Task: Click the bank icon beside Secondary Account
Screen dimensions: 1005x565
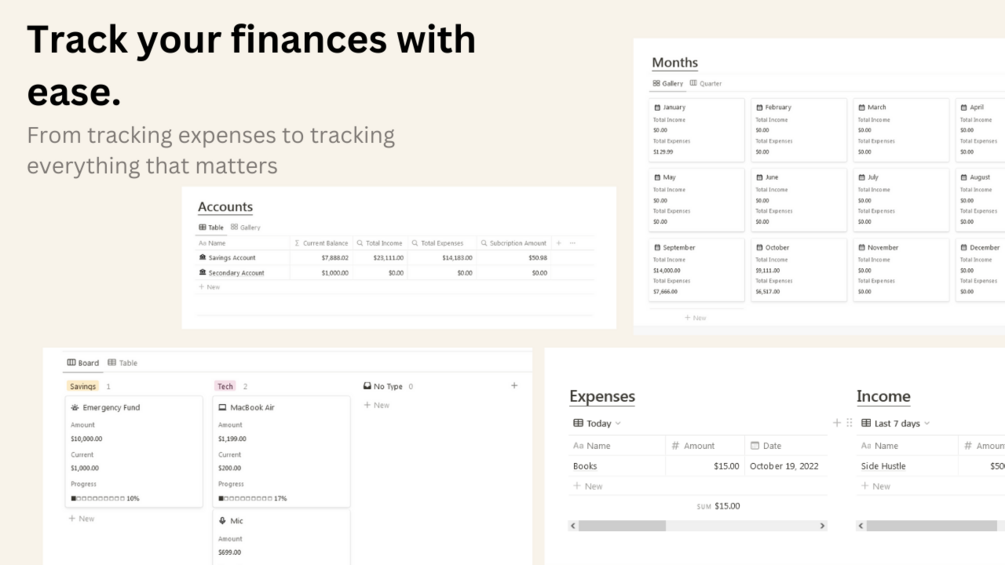Action: [x=202, y=273]
